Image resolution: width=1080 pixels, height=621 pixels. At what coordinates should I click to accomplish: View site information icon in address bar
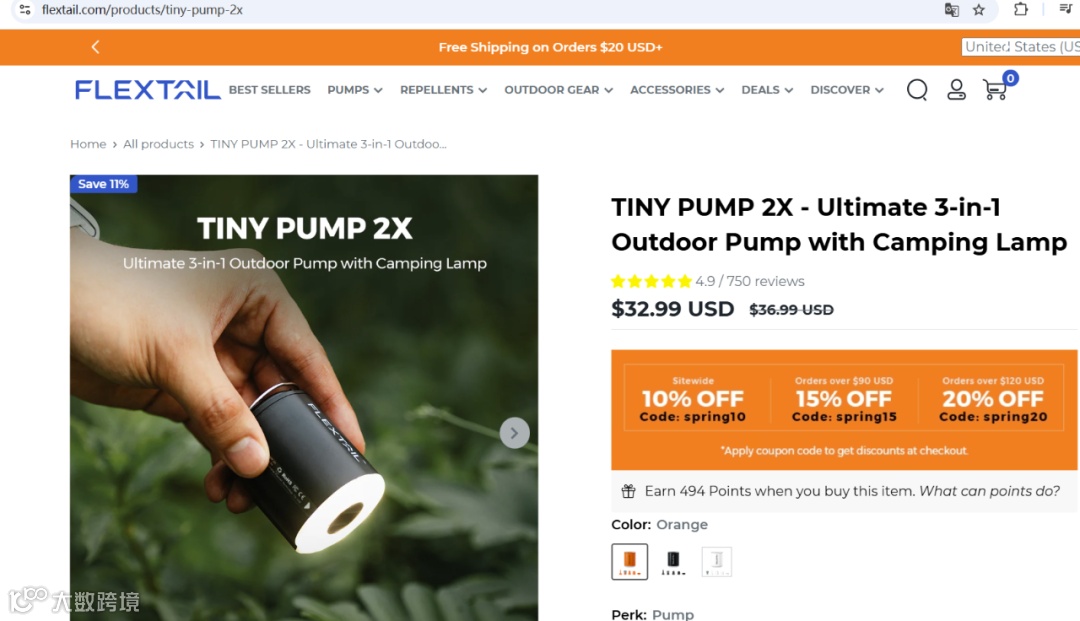coord(25,10)
